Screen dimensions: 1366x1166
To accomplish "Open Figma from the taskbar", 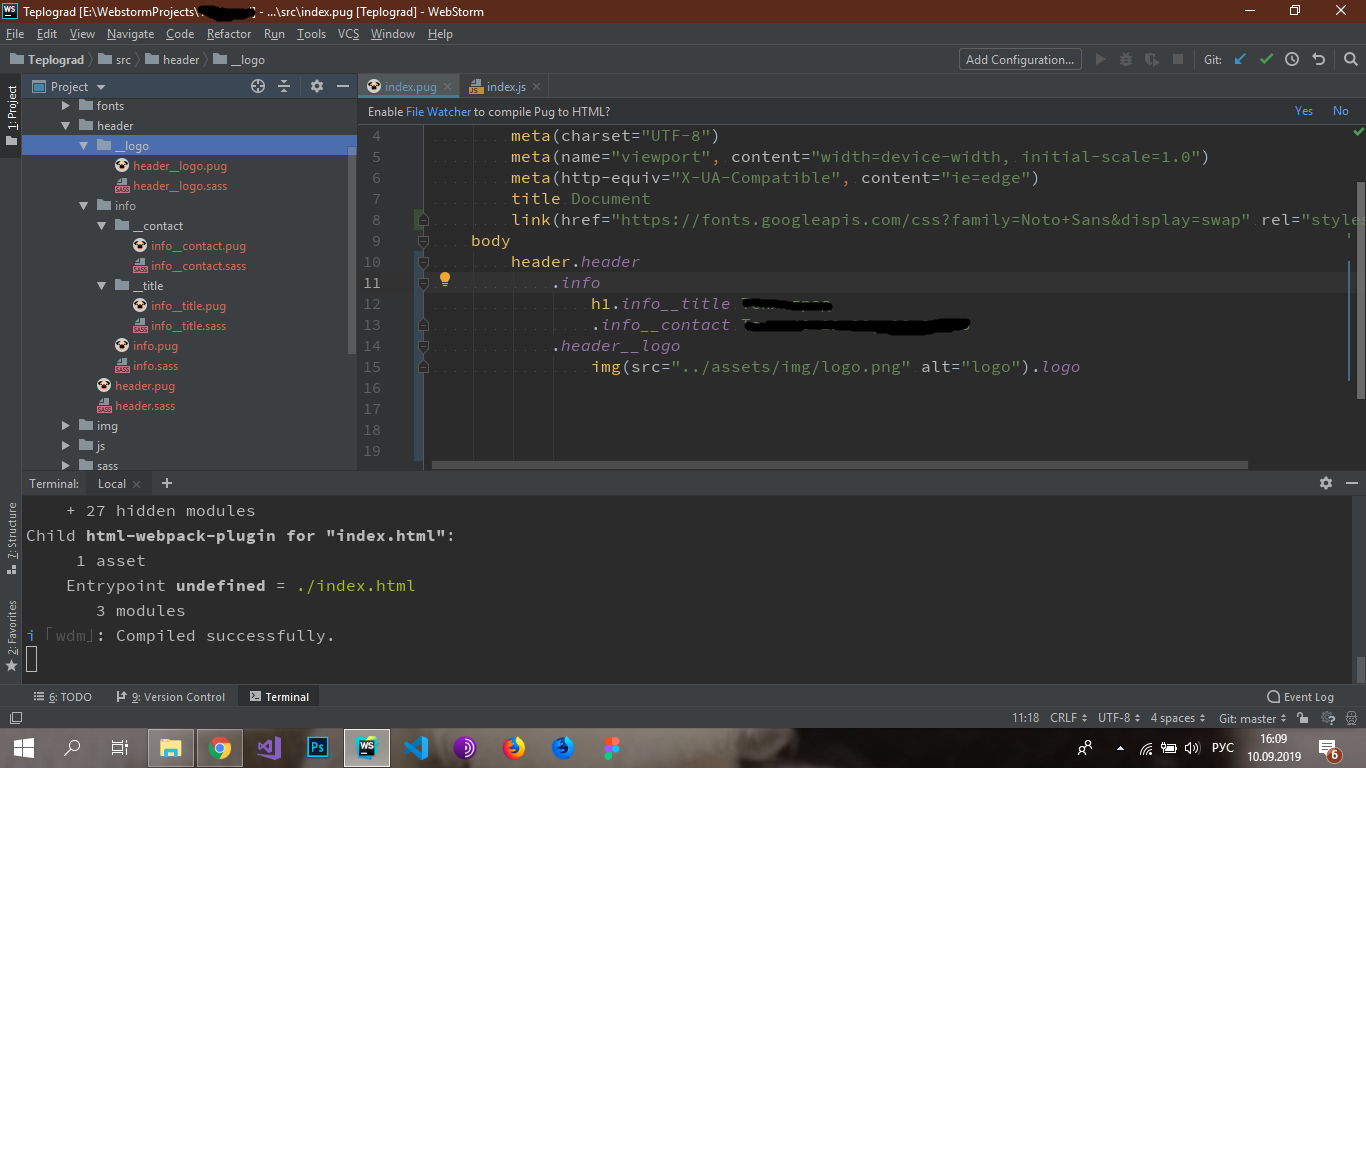I will tap(612, 747).
